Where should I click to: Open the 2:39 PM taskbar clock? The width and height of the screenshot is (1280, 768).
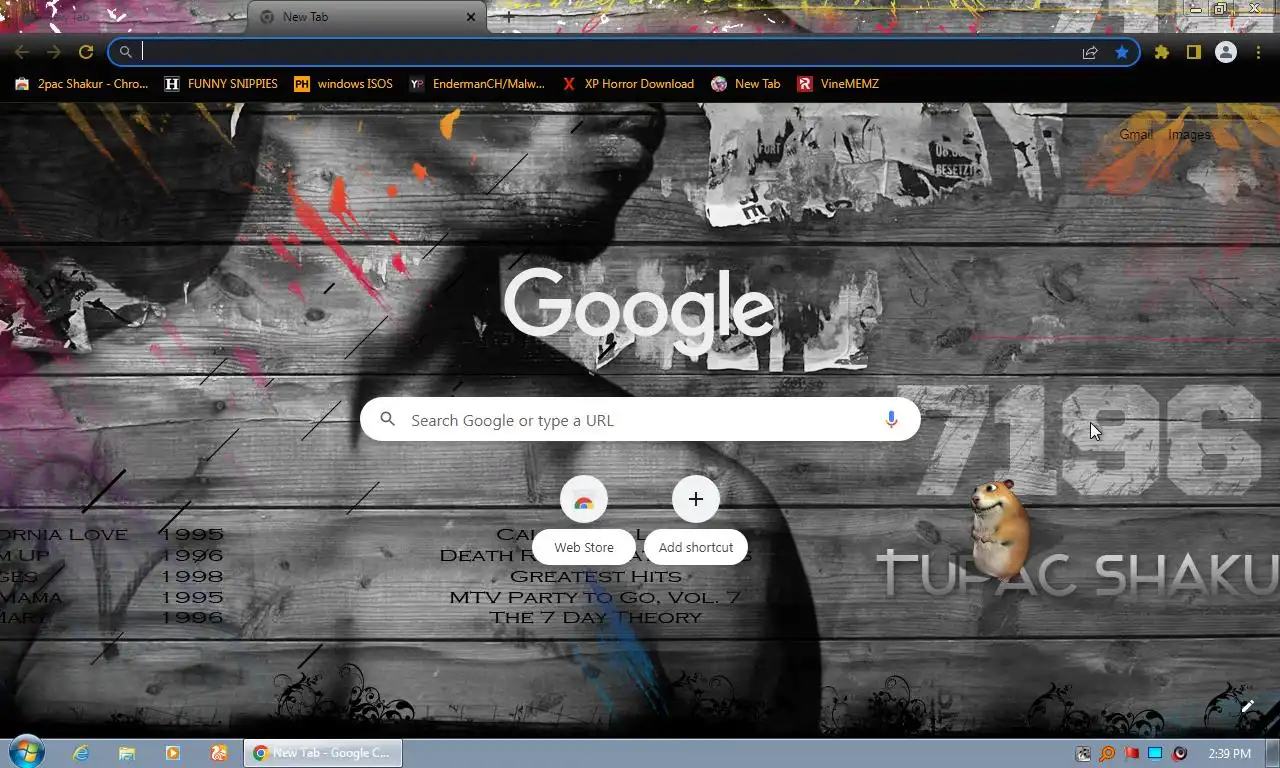tap(1230, 753)
